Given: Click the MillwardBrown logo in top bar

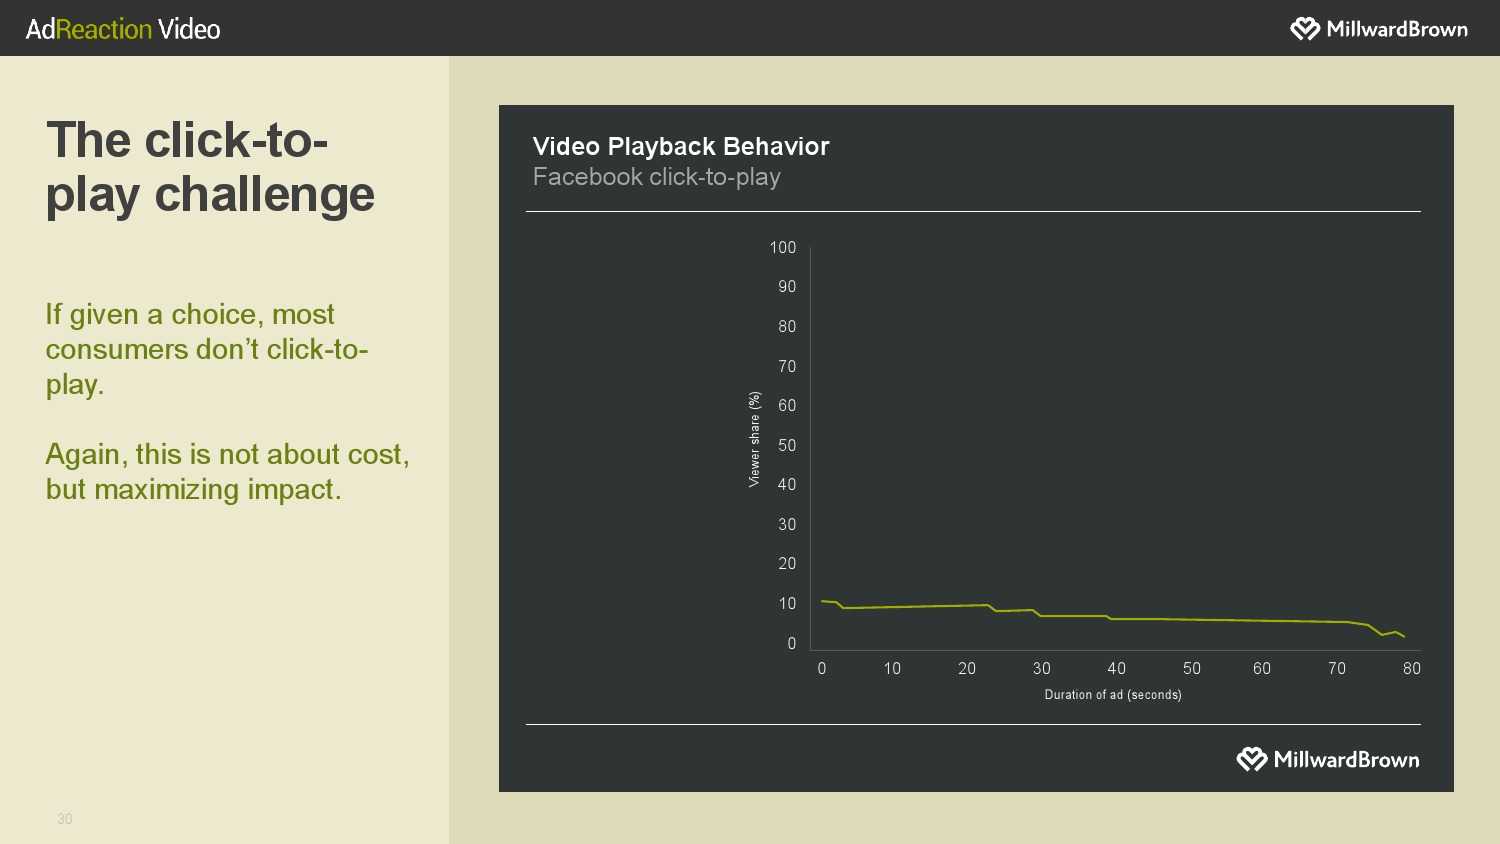Looking at the screenshot, I should pos(1379,29).
